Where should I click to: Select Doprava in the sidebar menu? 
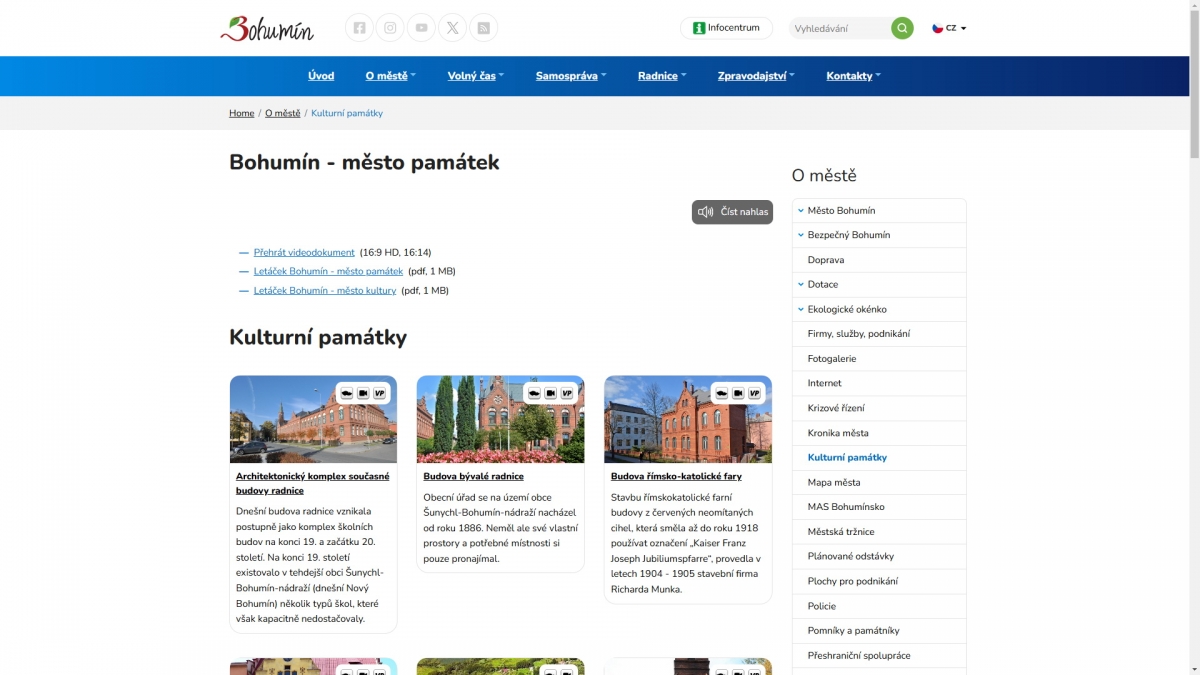879,260
